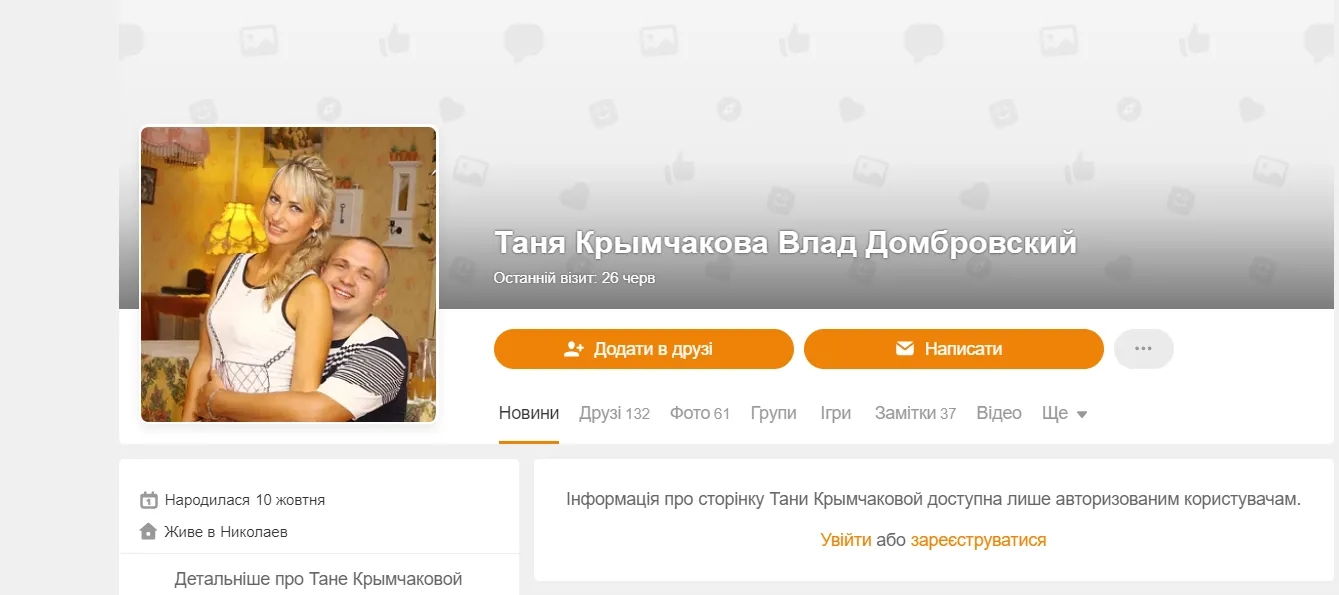Viewport: 1339px width, 595px height.
Task: Open the profile photo thumbnail
Action: (289, 274)
